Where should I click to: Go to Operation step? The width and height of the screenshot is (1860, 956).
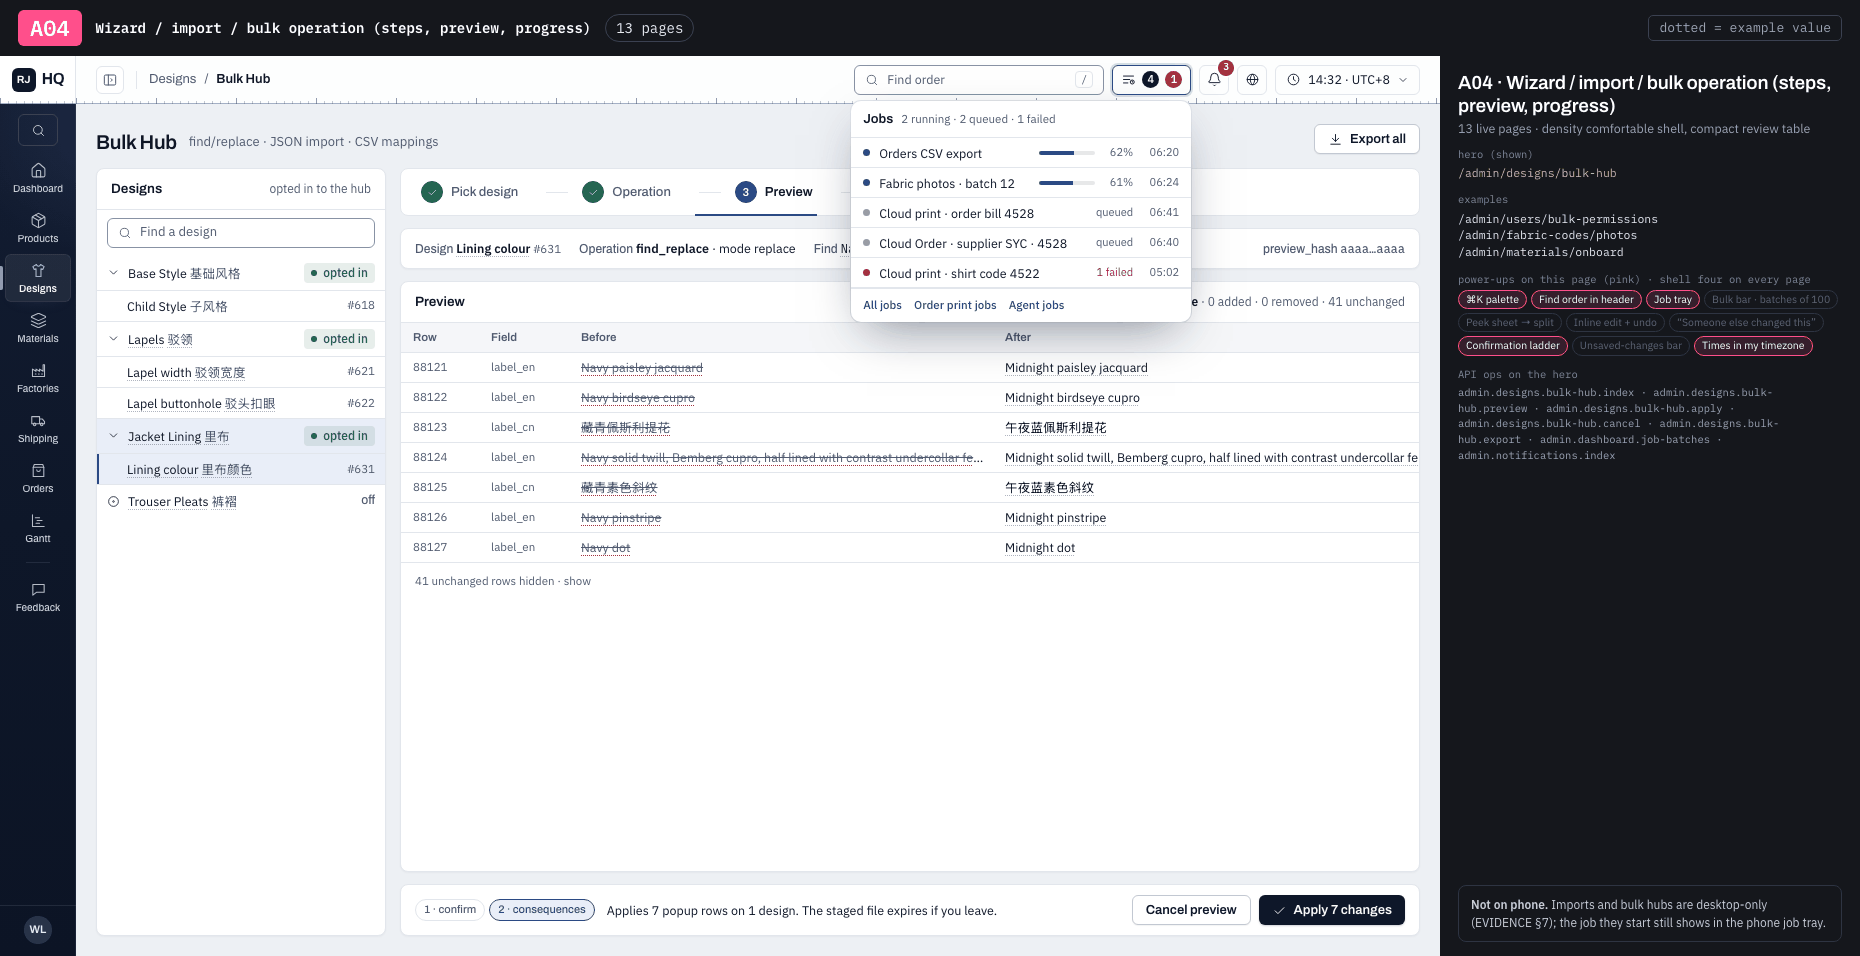coord(627,192)
